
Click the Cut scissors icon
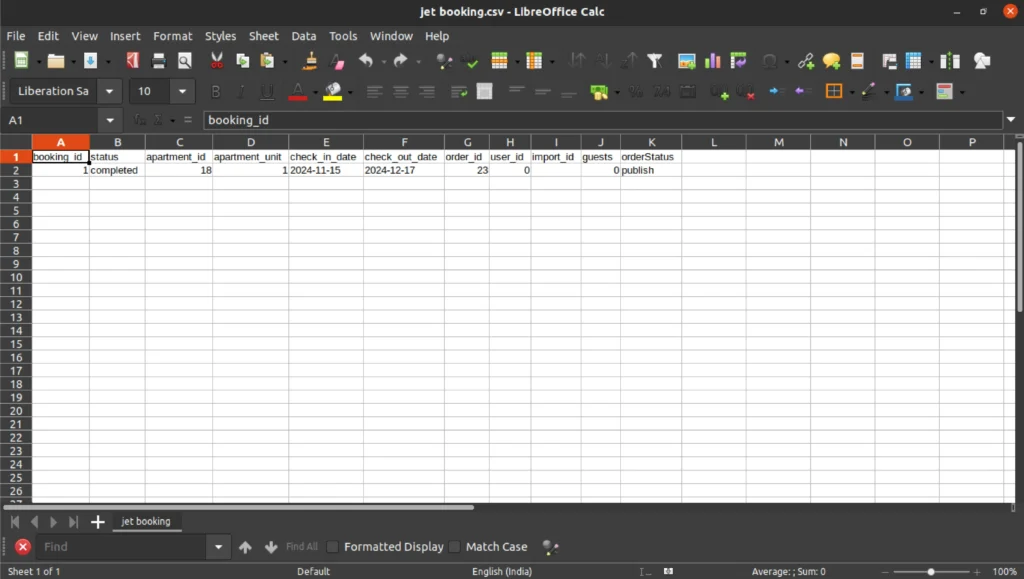[x=217, y=61]
